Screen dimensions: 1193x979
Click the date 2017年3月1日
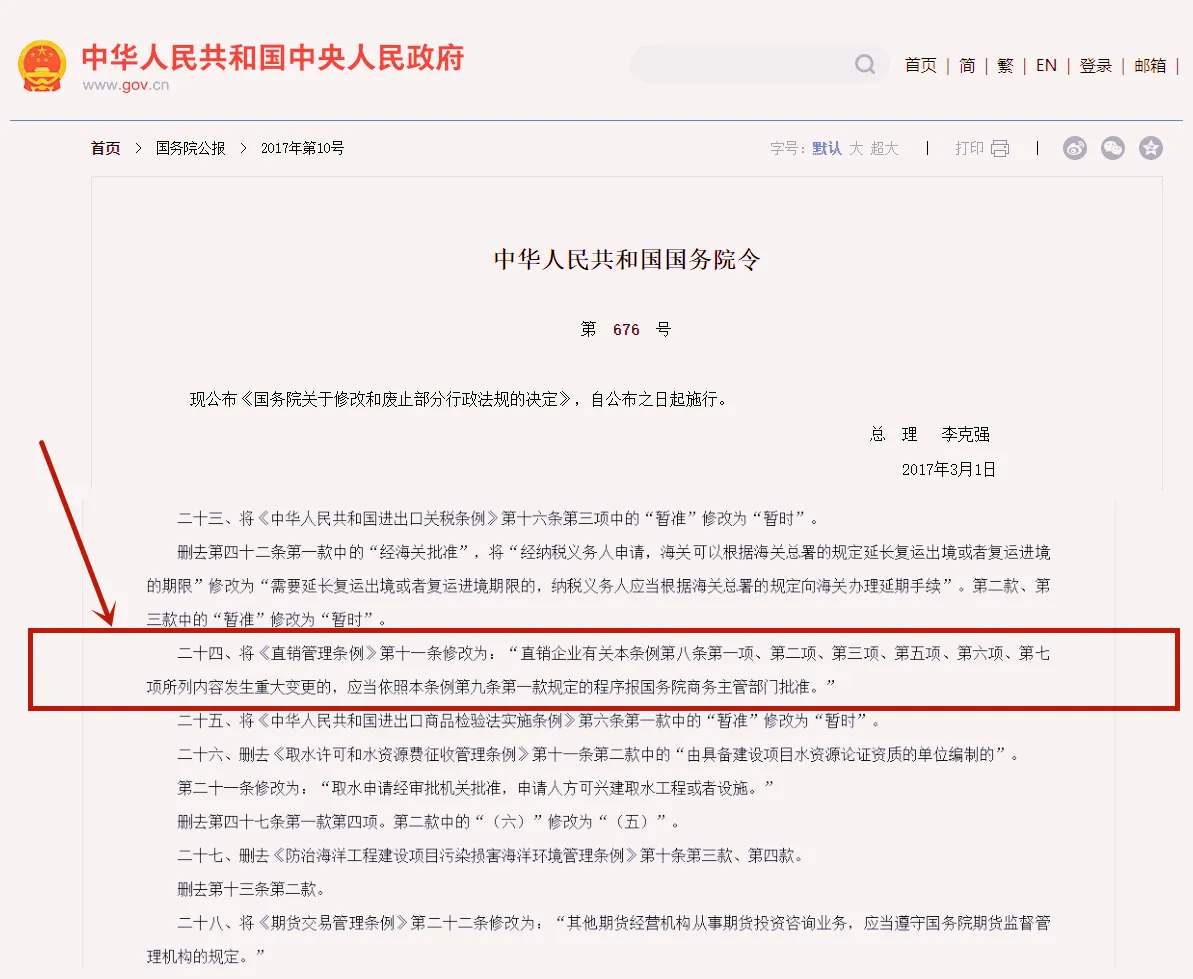click(948, 469)
